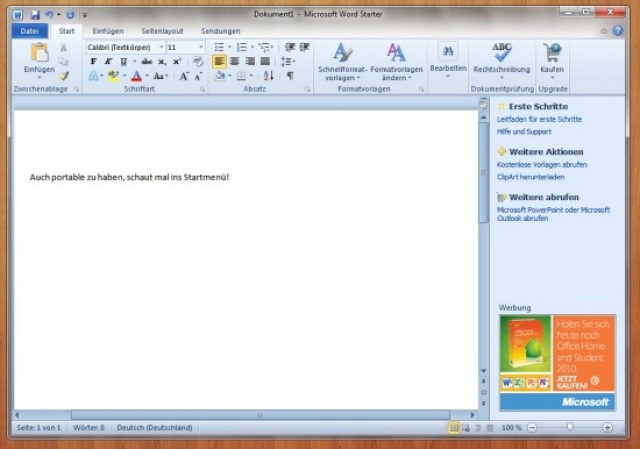Apply the yellow text highlight color
The height and width of the screenshot is (449, 640).
113,76
